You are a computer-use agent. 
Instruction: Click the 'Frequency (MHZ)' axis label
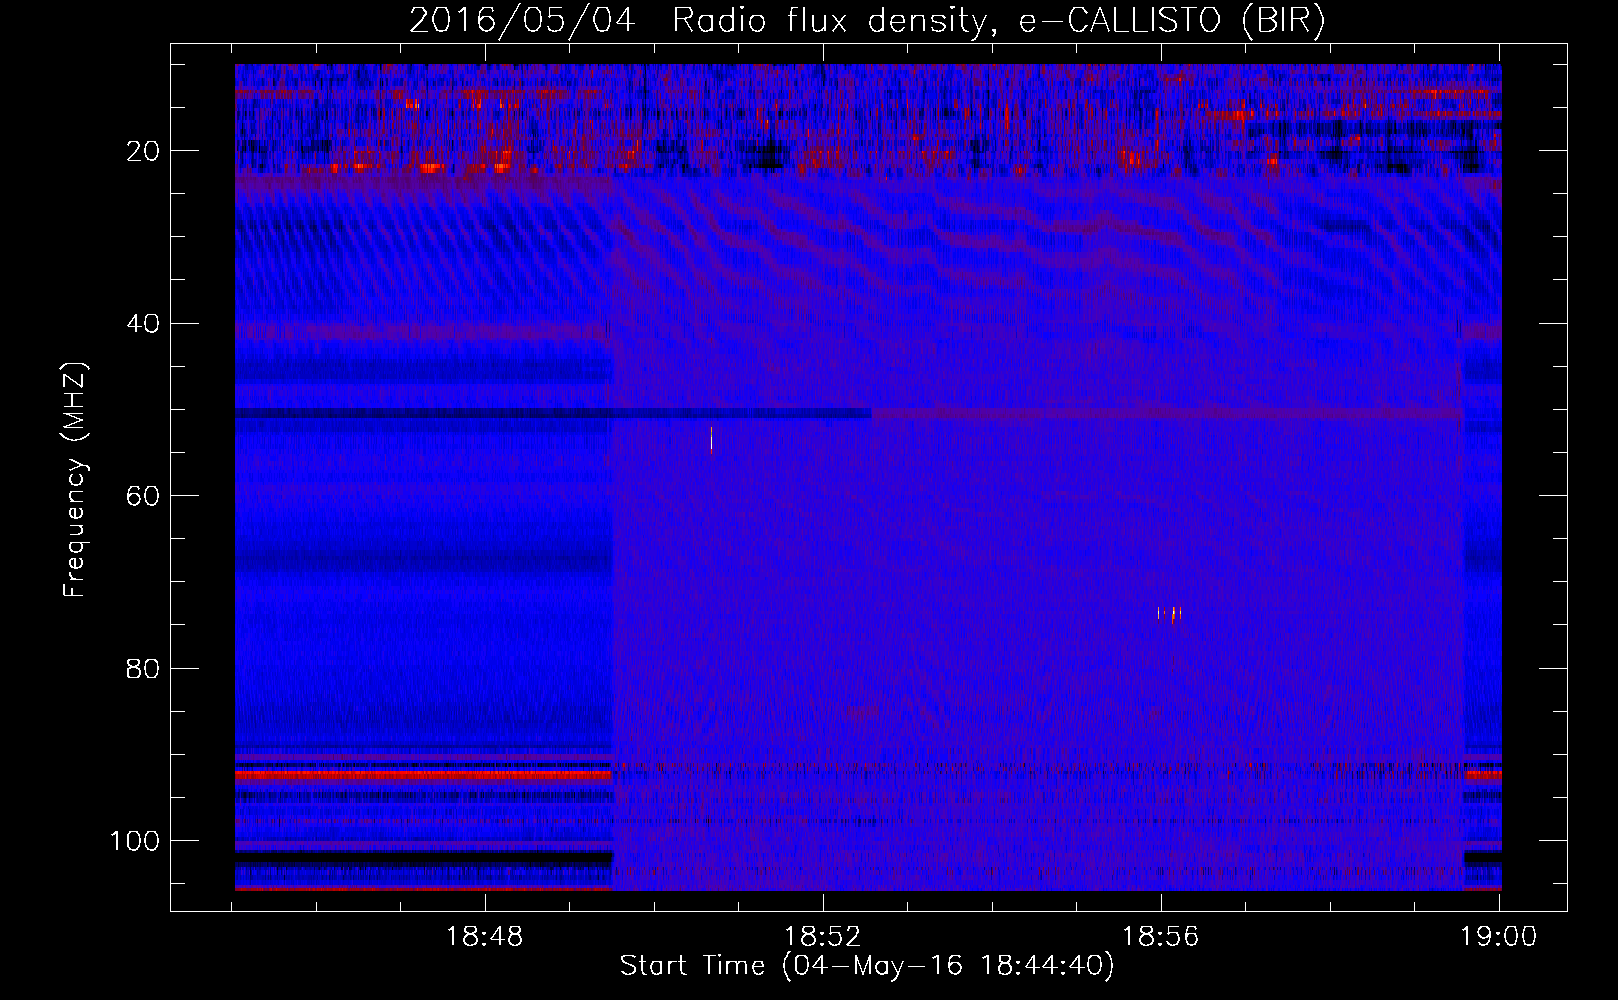75,480
